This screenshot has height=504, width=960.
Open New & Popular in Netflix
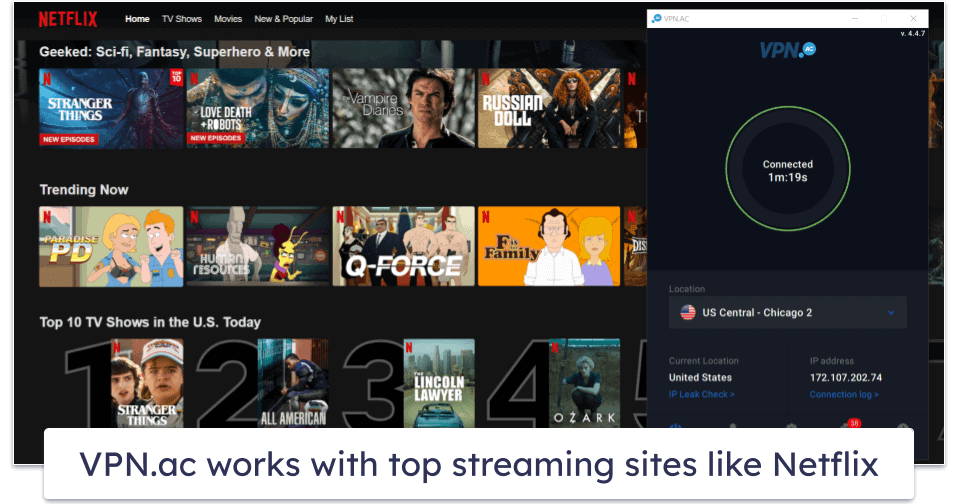click(283, 19)
